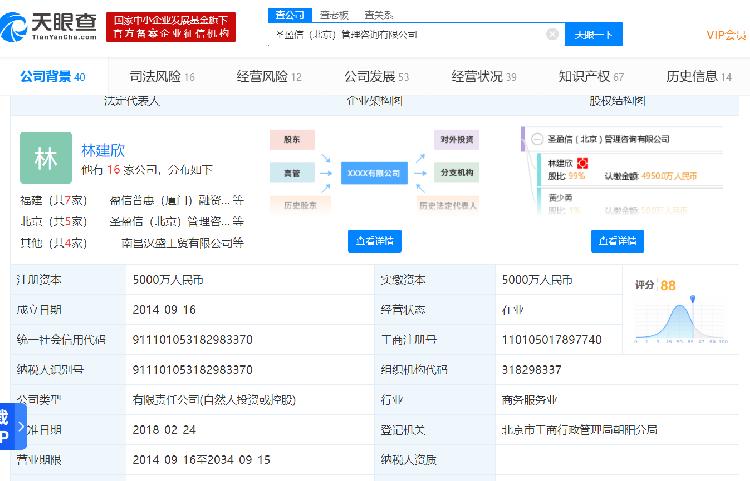Open legal representative 林建欣 profile link

pyautogui.click(x=103, y=150)
